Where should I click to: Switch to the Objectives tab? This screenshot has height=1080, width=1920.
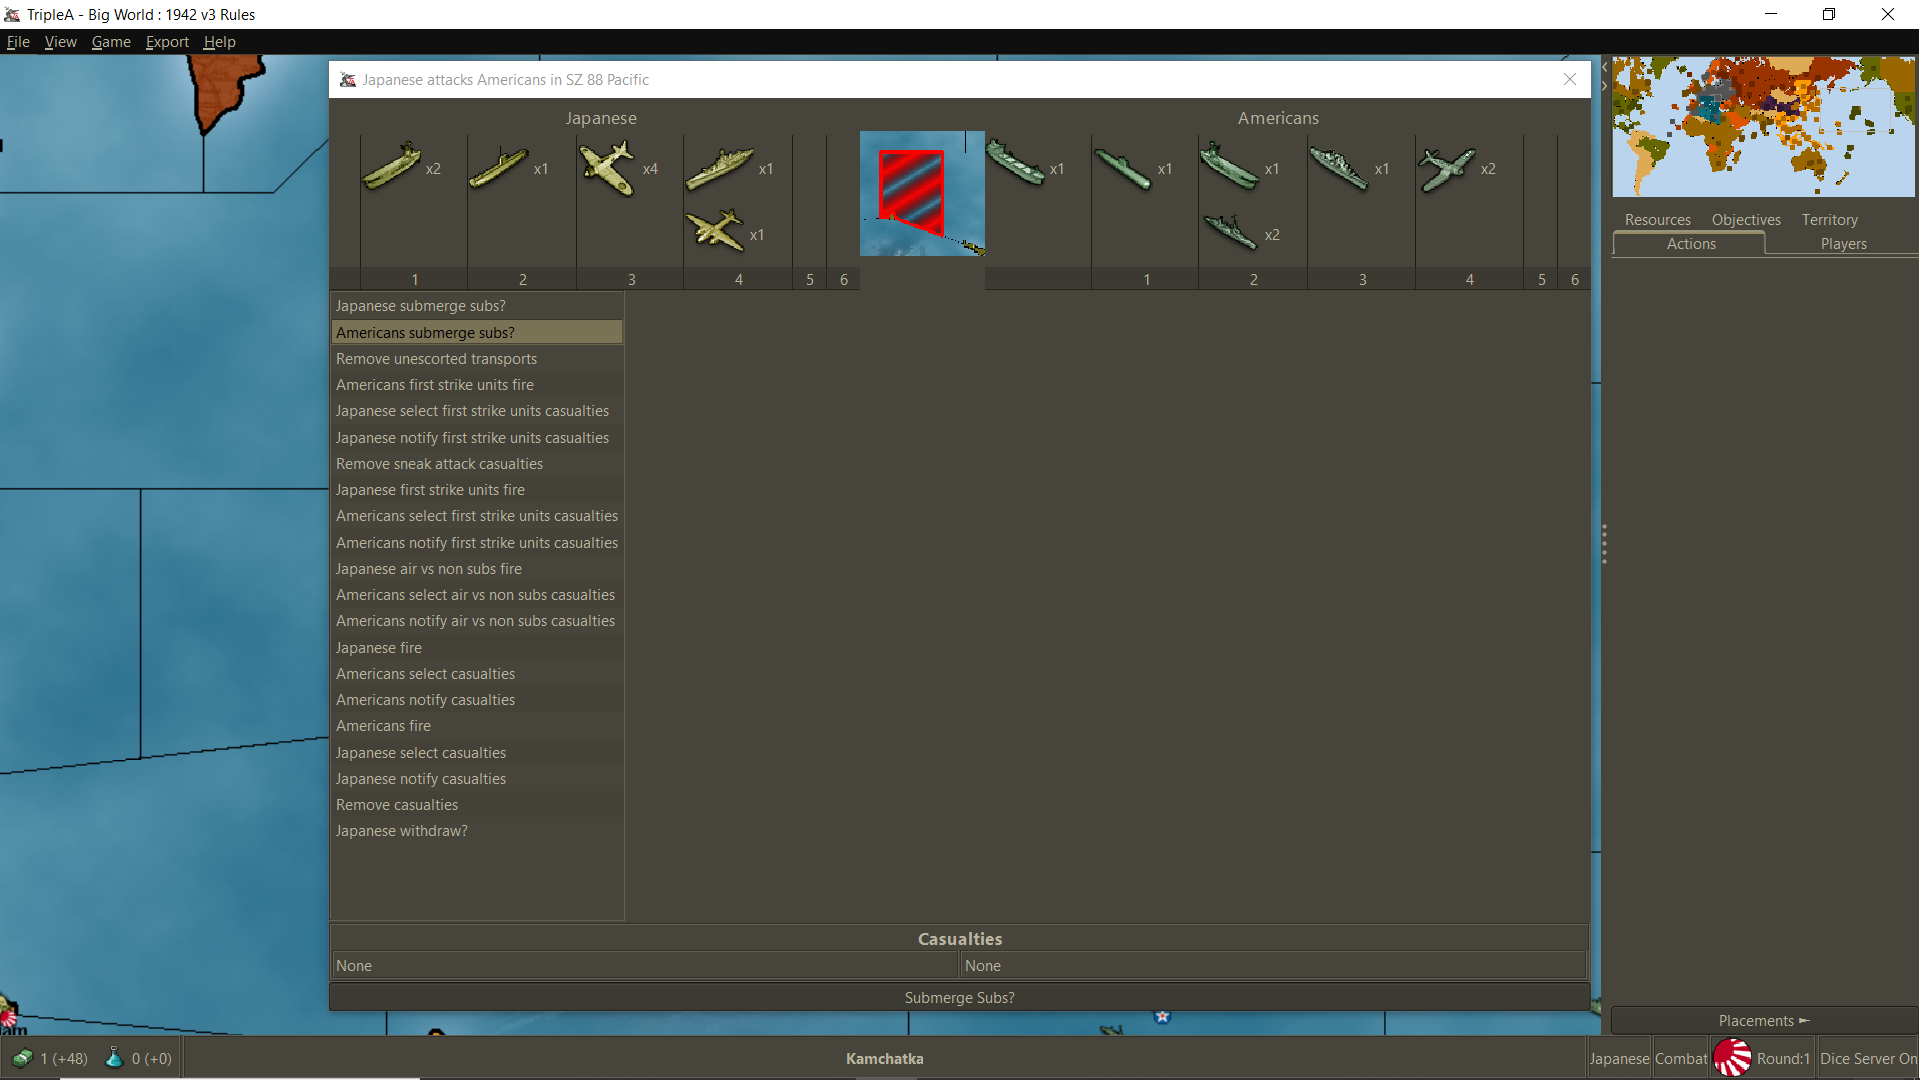(x=1745, y=220)
